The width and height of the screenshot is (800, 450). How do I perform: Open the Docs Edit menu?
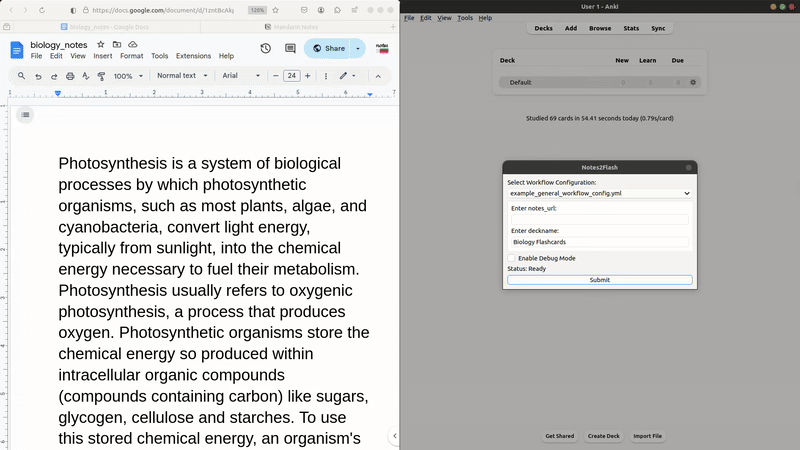[x=56, y=56]
